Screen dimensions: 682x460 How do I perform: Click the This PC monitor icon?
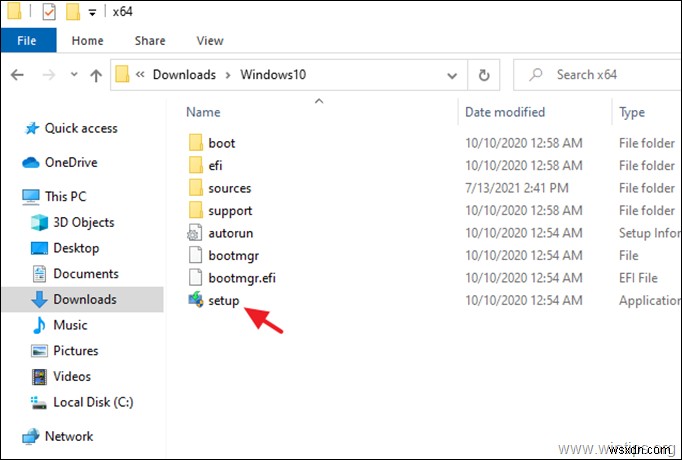(x=30, y=197)
